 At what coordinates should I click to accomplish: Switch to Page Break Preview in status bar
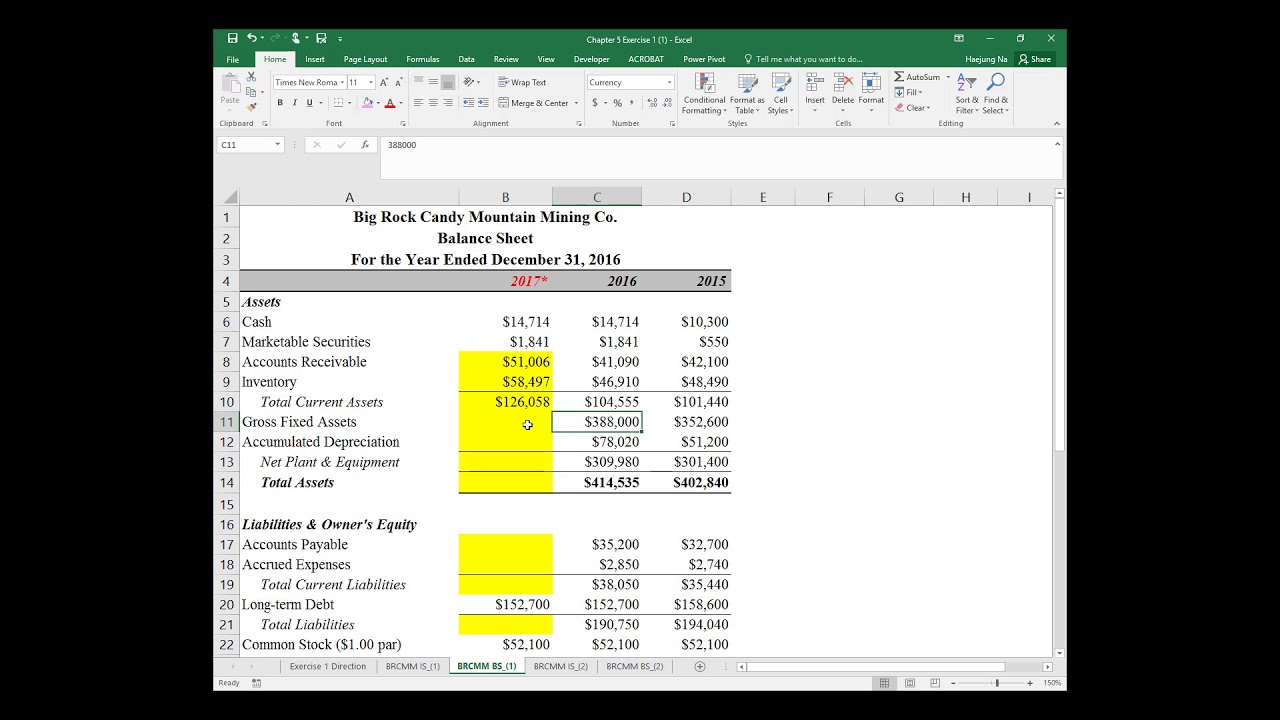click(x=935, y=683)
